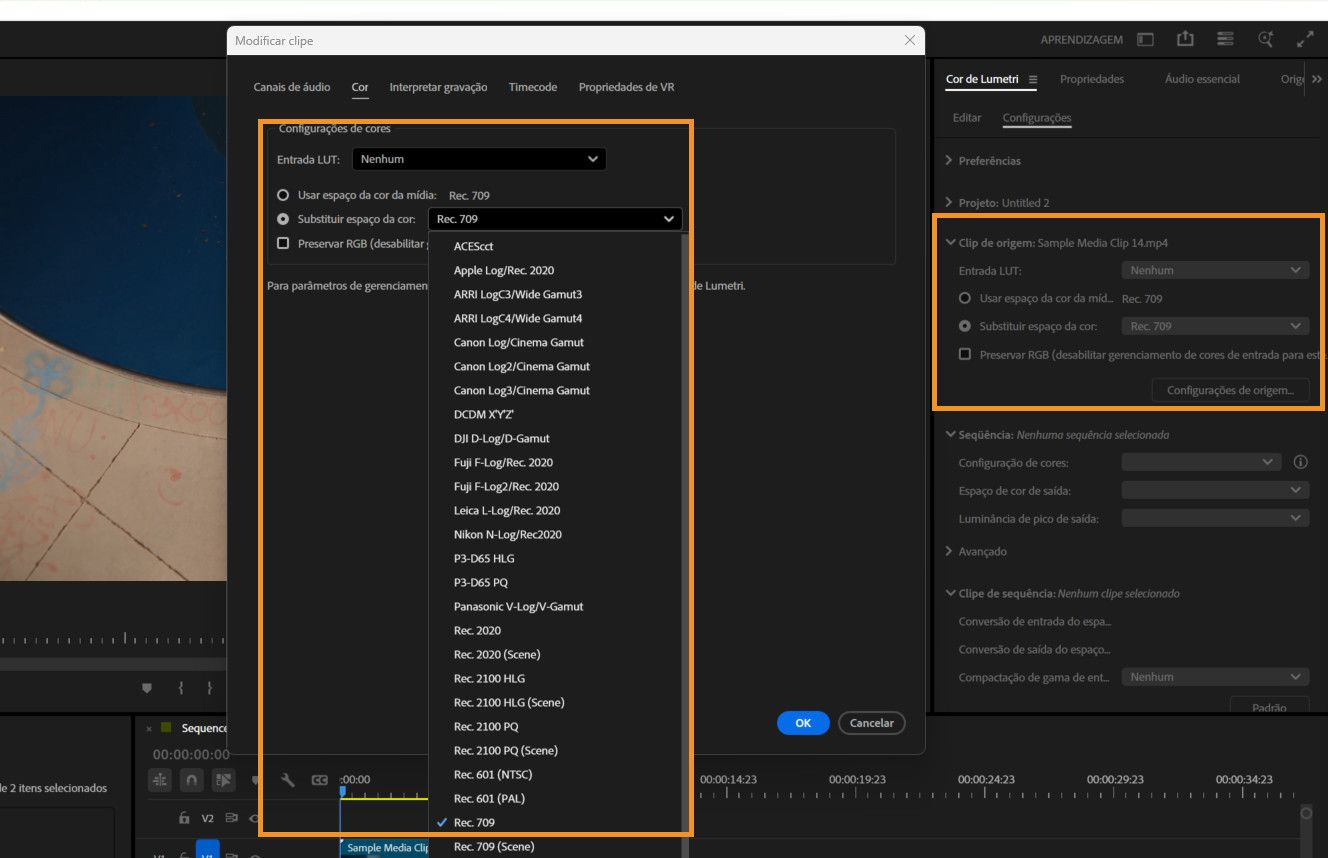Click the Captions (CC) icon above the timeline
This screenshot has width=1328, height=858.
click(x=319, y=780)
